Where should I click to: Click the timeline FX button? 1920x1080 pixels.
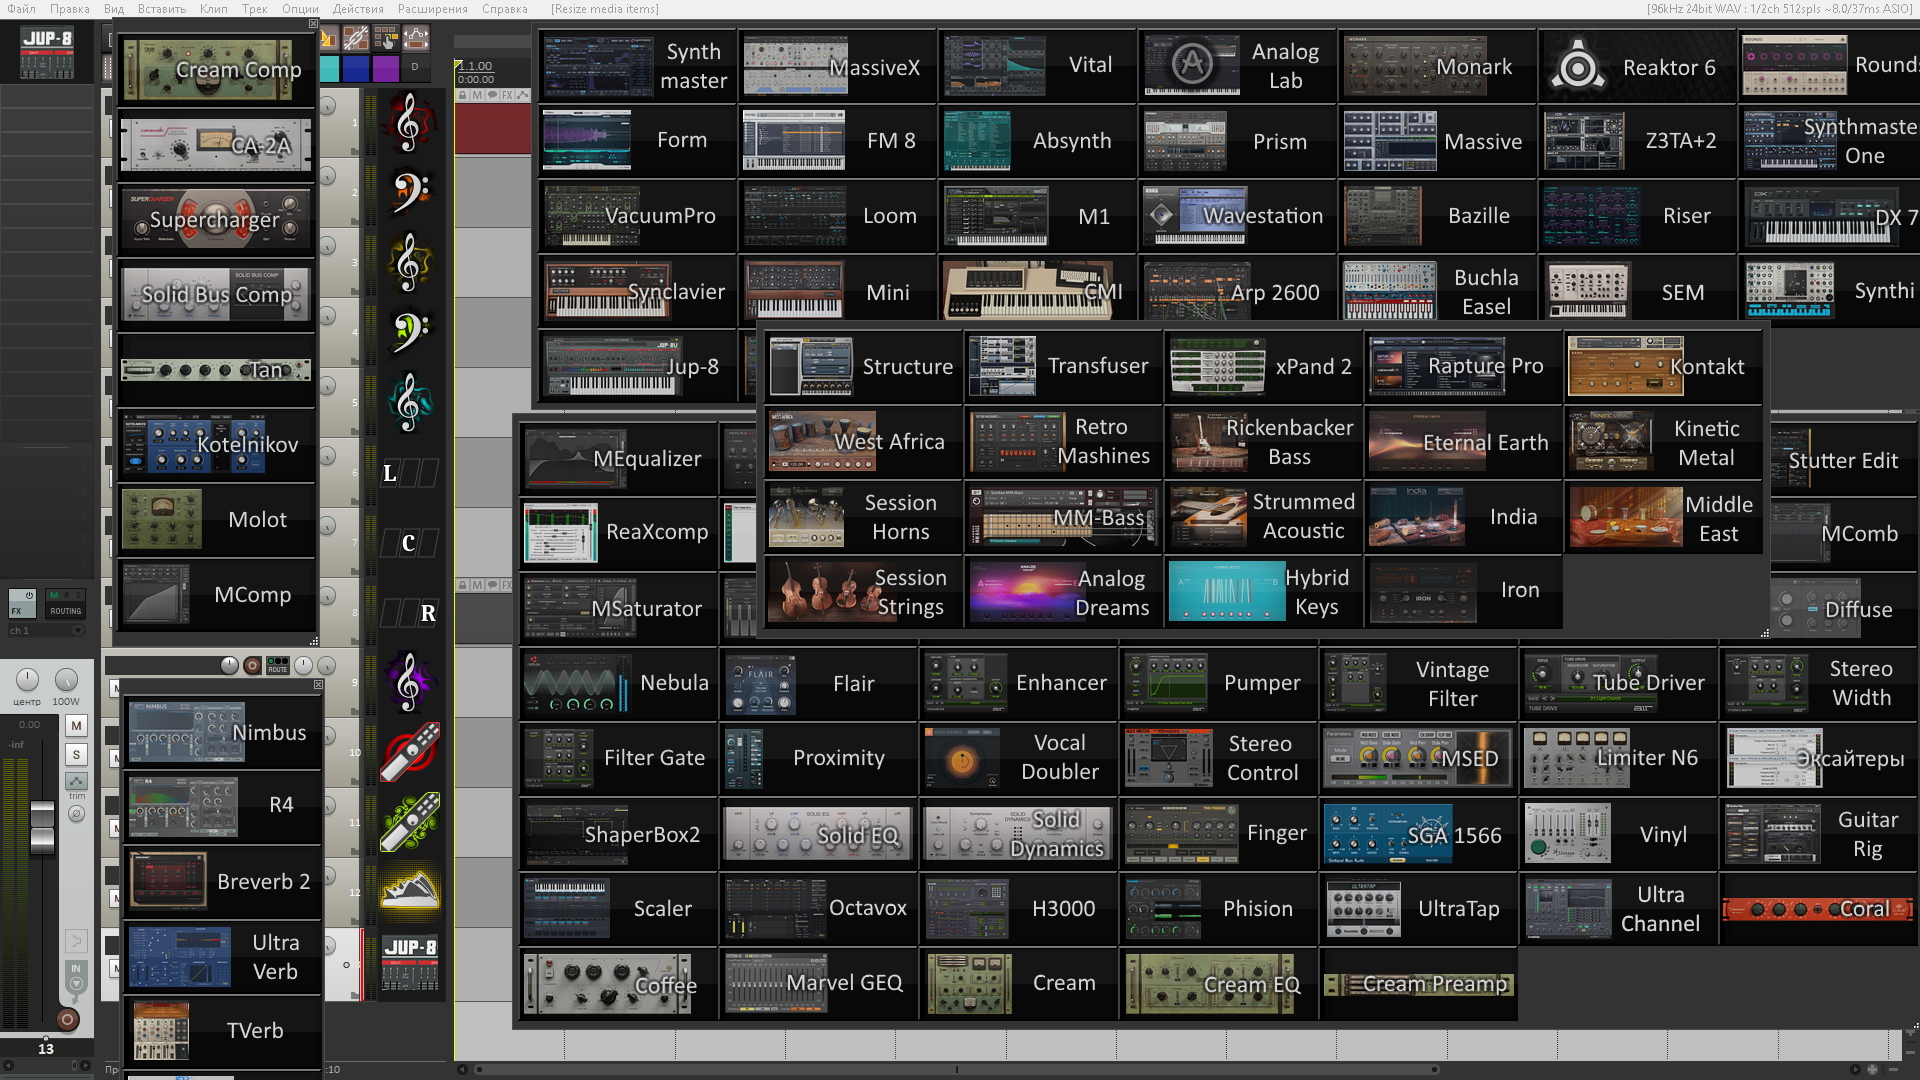[507, 95]
